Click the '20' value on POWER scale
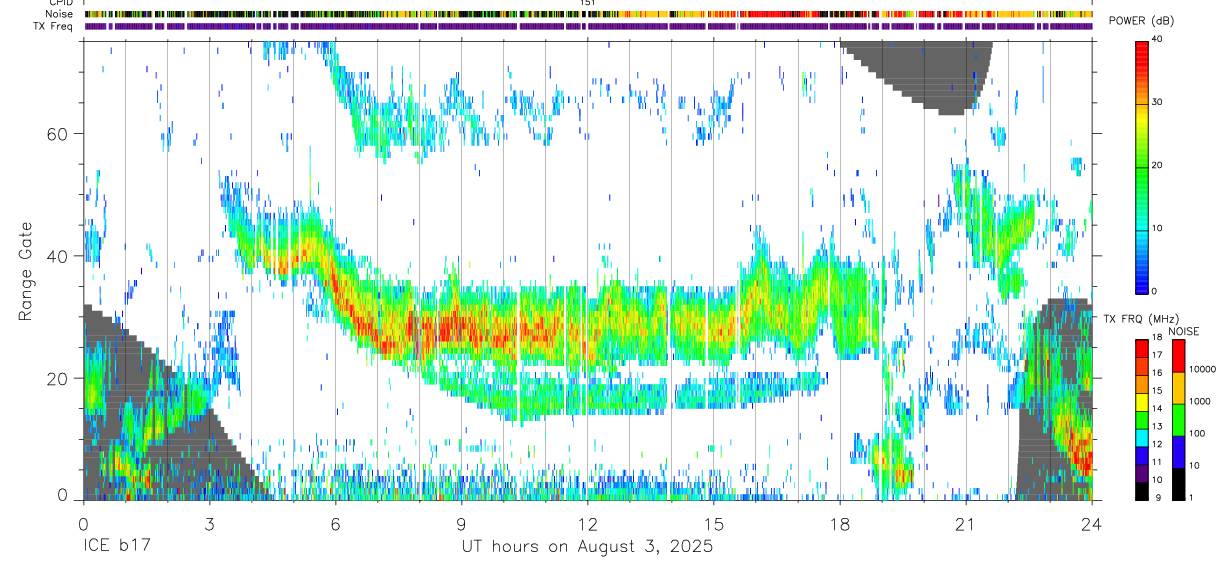Viewport: 1228px width, 567px height. click(1158, 166)
